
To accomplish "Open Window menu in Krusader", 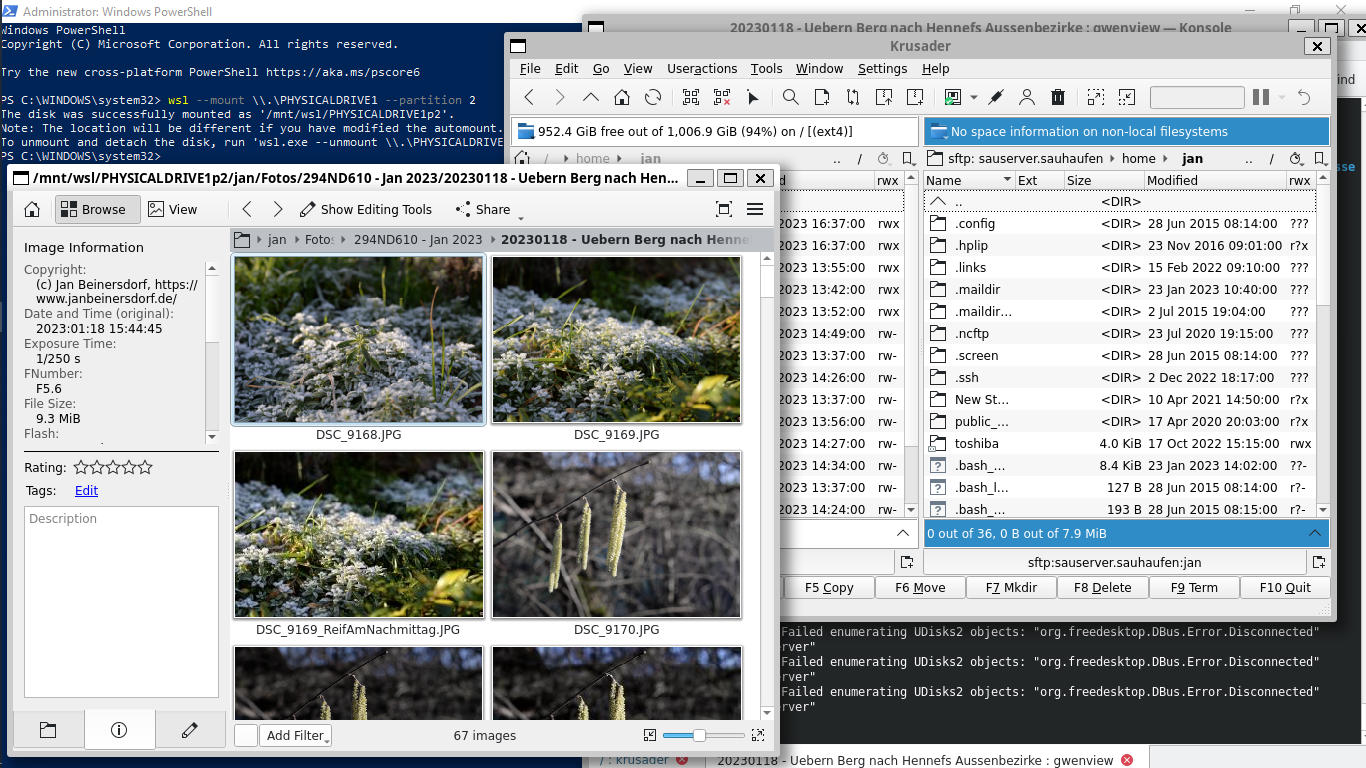I will tap(819, 68).
